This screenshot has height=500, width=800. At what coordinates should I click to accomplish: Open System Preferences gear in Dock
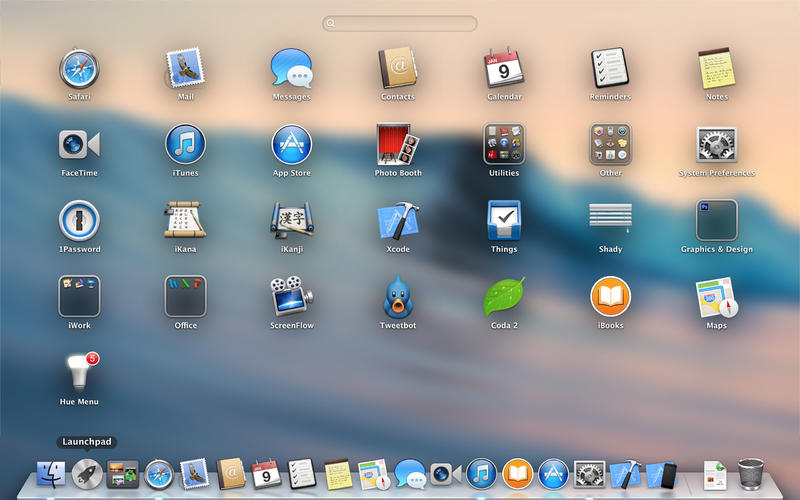(589, 474)
